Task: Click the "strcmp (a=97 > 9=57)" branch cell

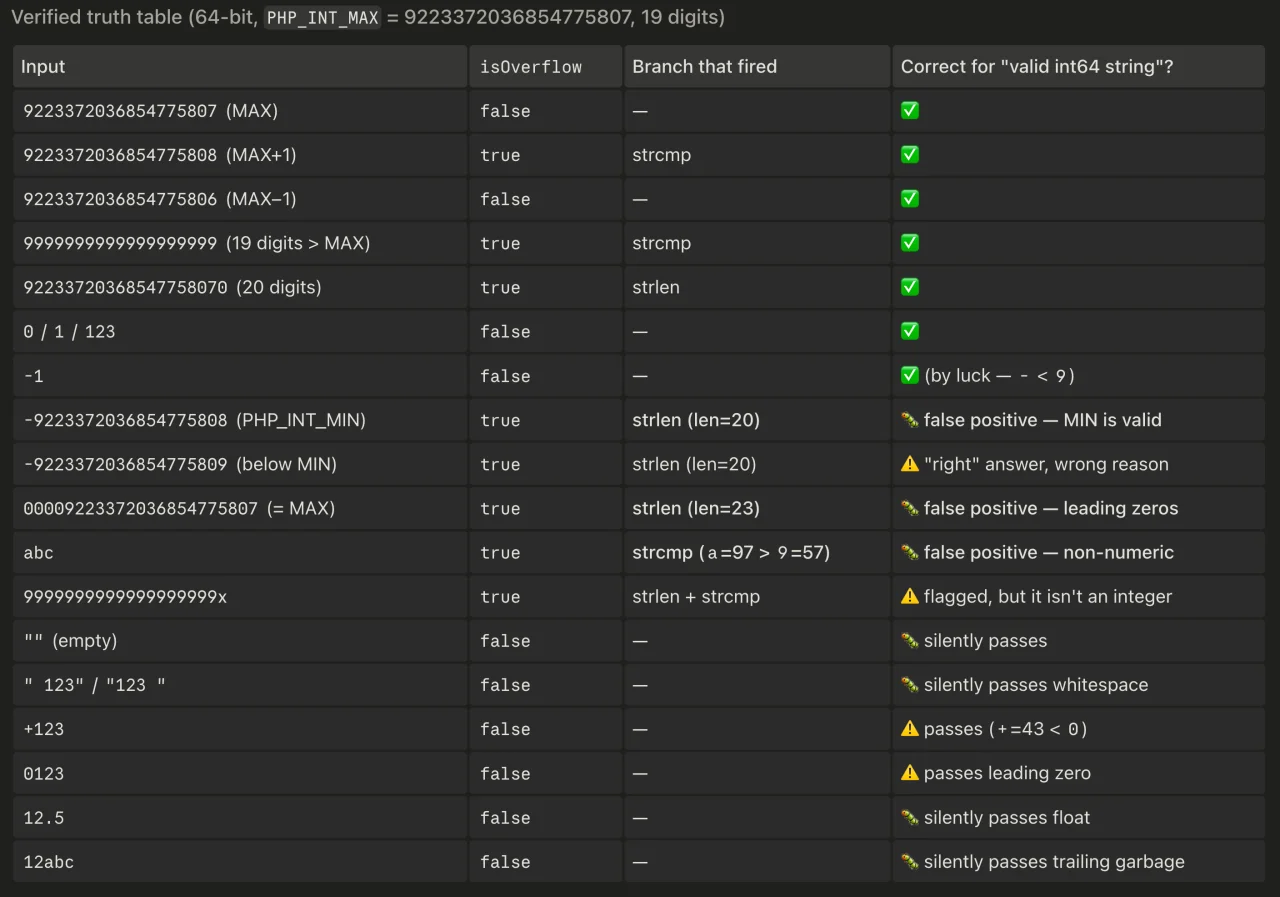Action: click(757, 552)
